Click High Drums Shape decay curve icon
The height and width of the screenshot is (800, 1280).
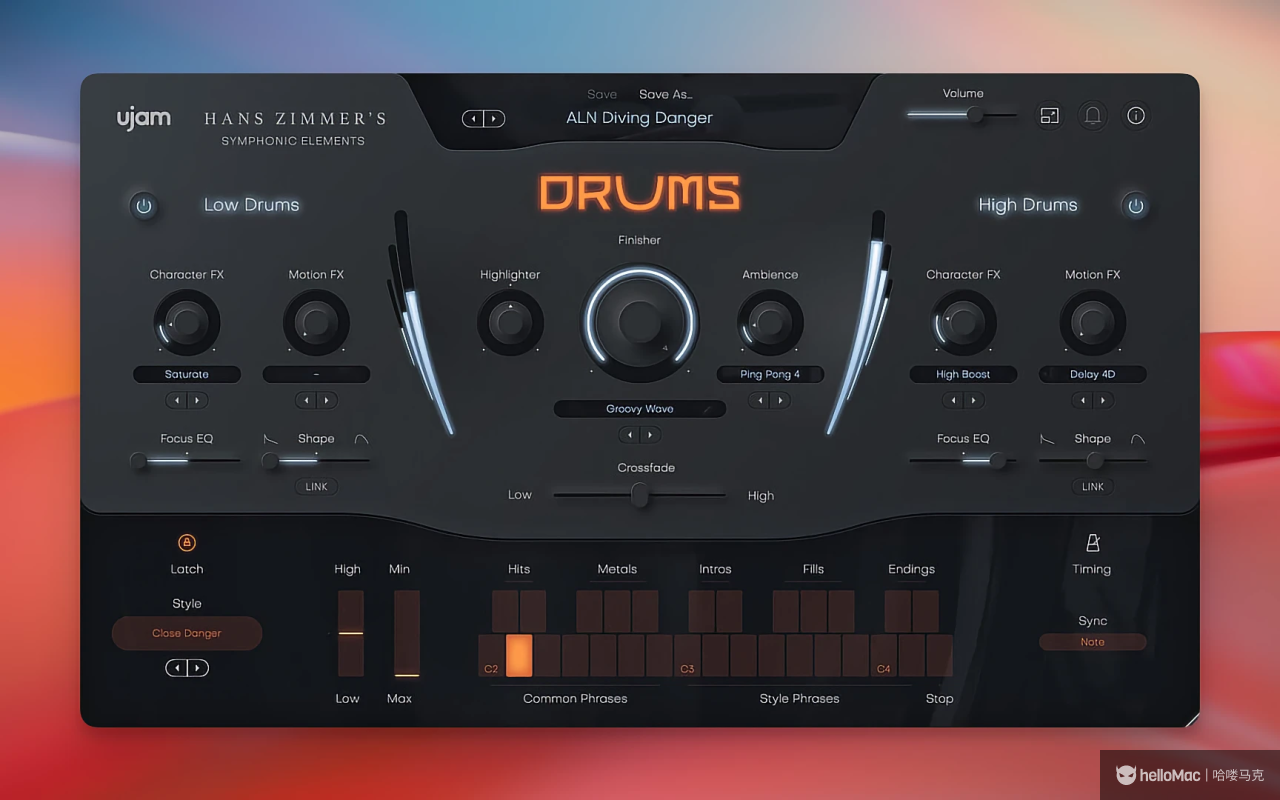coord(1047,439)
